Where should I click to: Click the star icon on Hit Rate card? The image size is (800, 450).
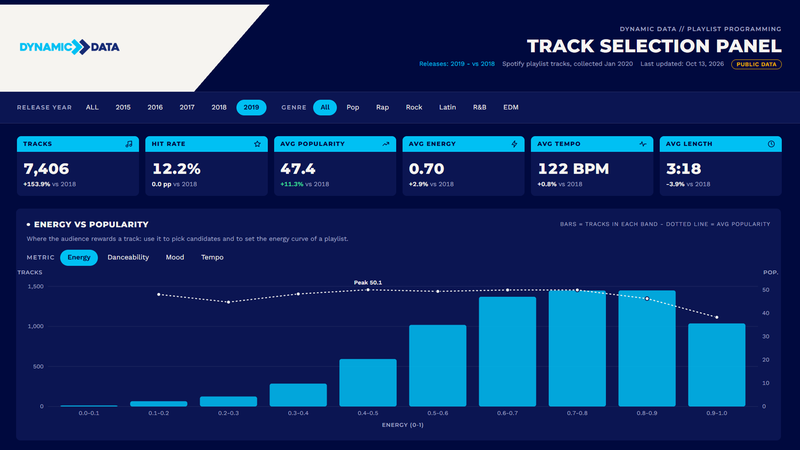coord(257,144)
